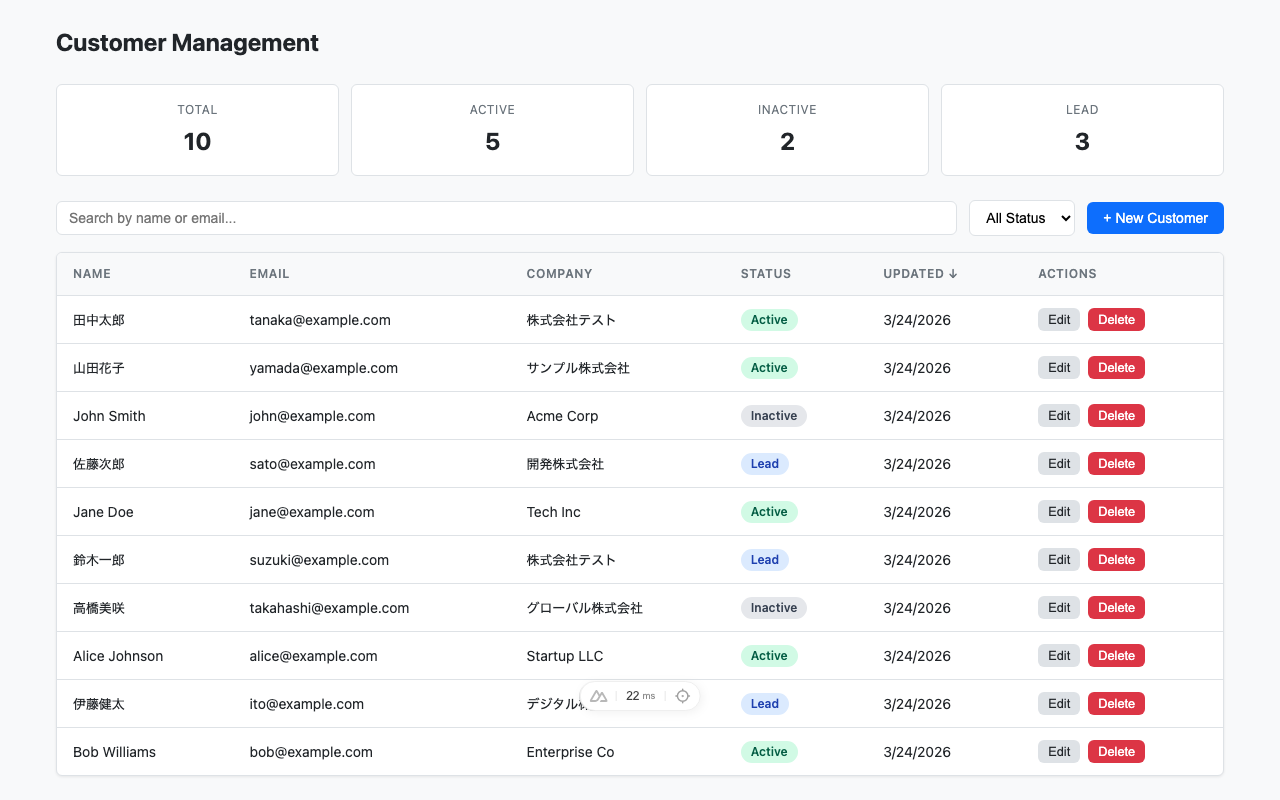Screen dimensions: 1280x800
Task: Click the + New Customer button
Action: coord(1155,218)
